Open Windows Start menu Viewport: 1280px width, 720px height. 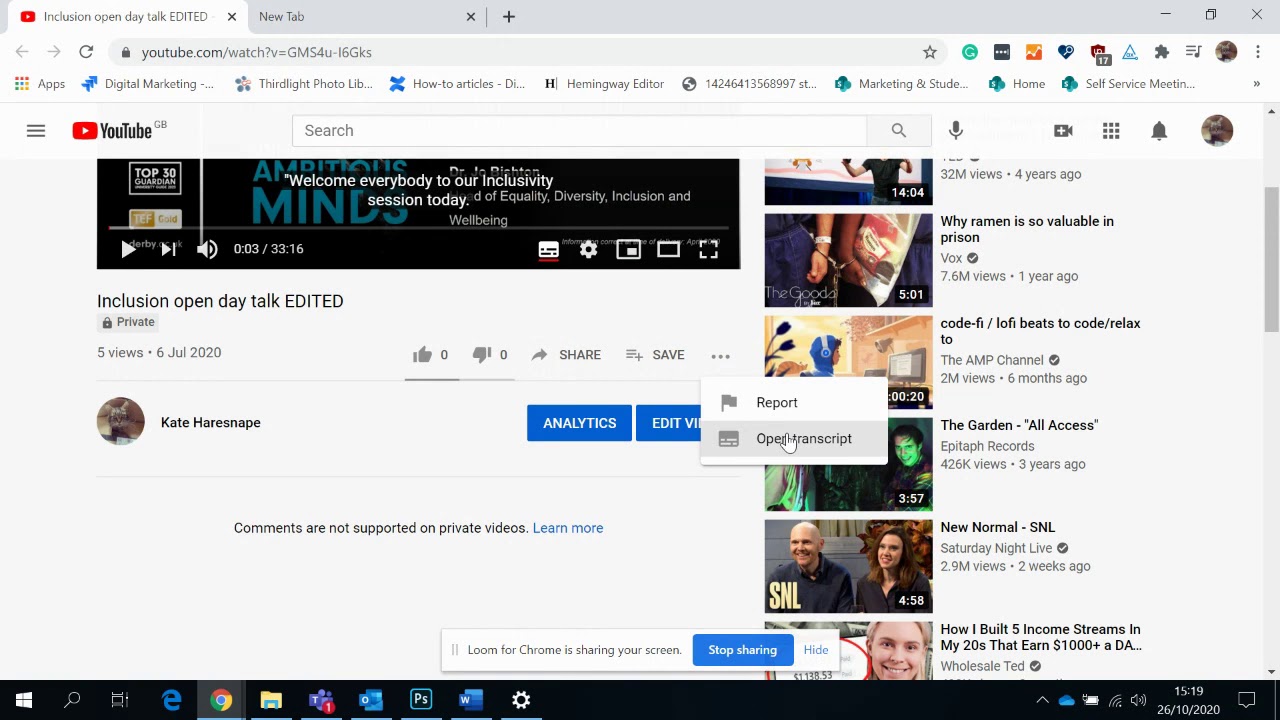point(24,700)
